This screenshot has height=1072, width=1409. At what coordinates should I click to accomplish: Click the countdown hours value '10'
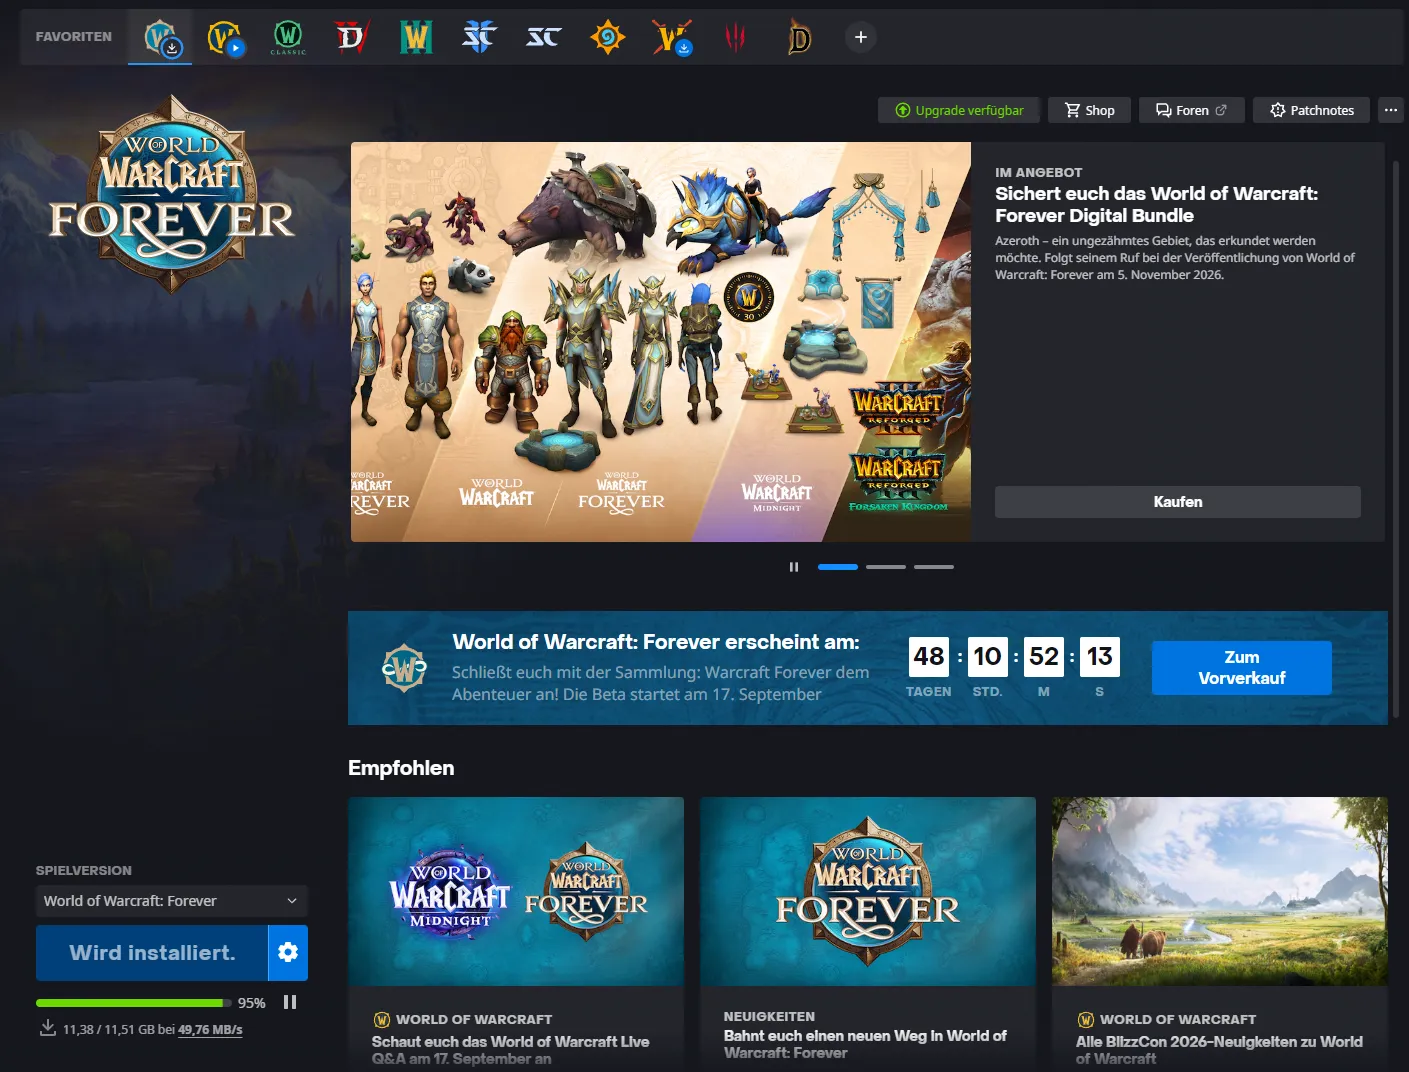[x=987, y=657]
